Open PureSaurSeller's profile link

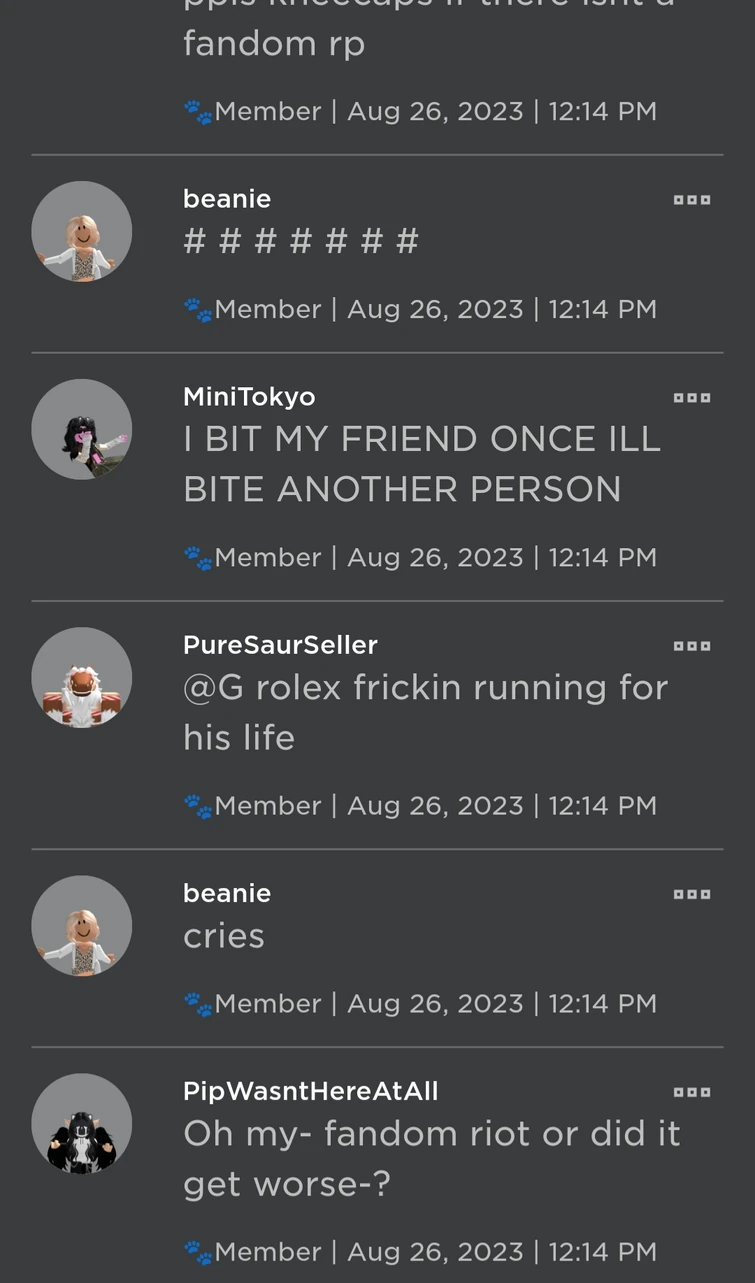tap(280, 645)
